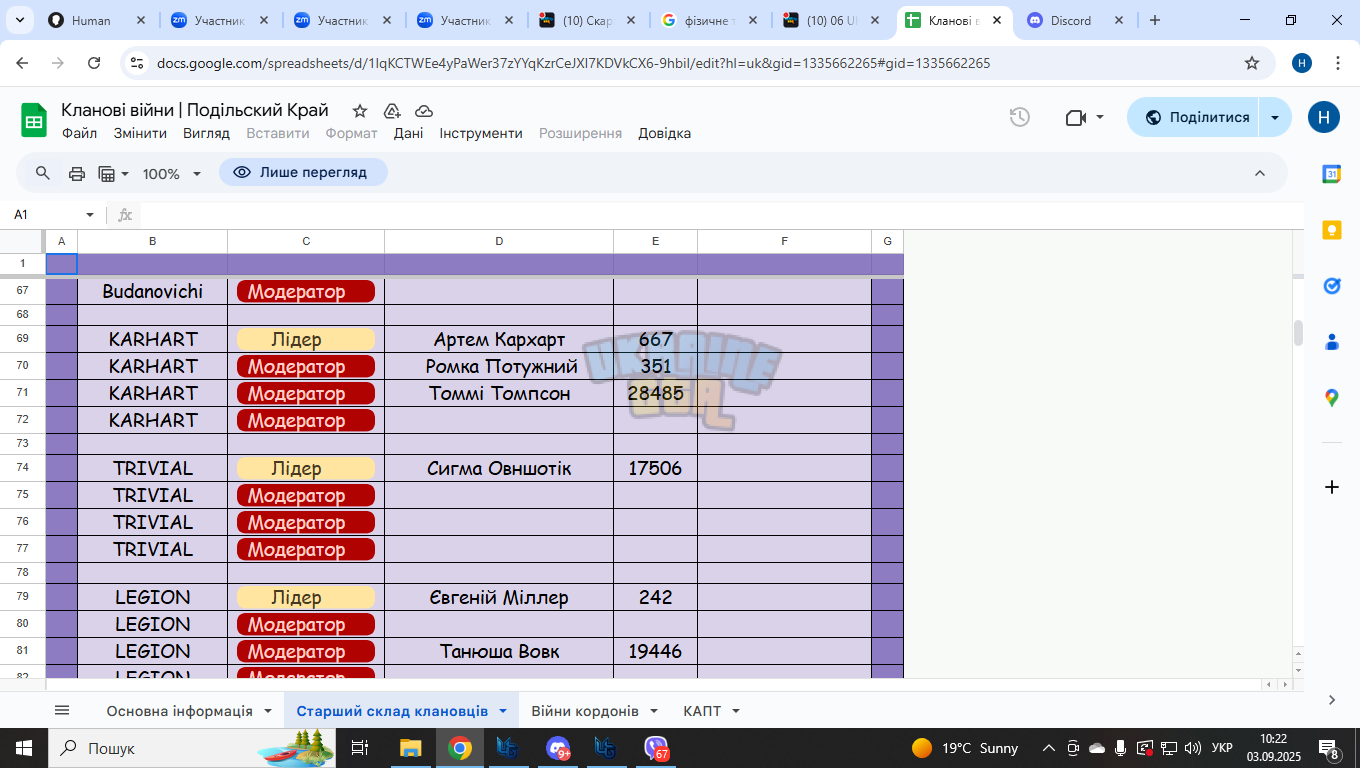Open the Файл menu
The width and height of the screenshot is (1360, 768).
coord(80,133)
